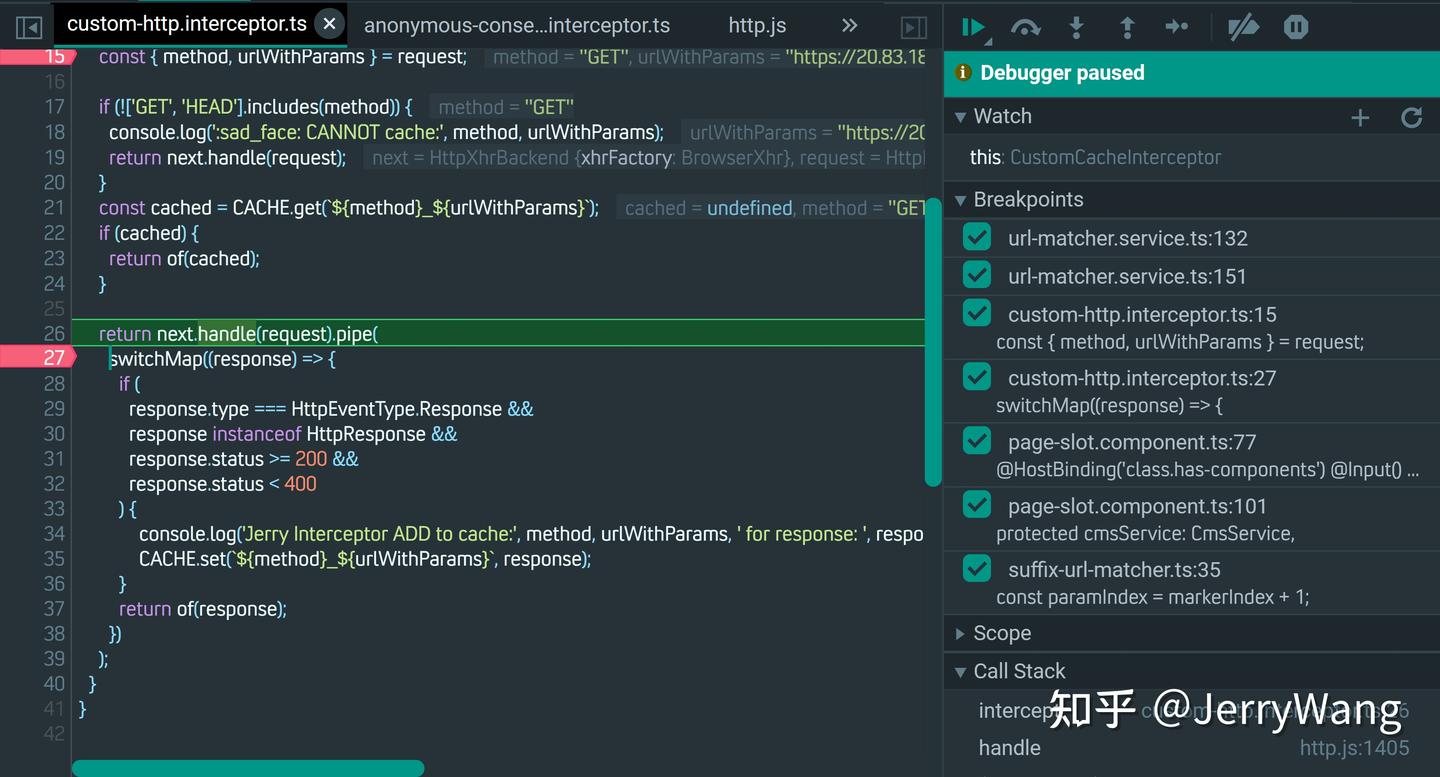Switch to http.js tab
Screen dimensions: 1440x777
[x=757, y=26]
